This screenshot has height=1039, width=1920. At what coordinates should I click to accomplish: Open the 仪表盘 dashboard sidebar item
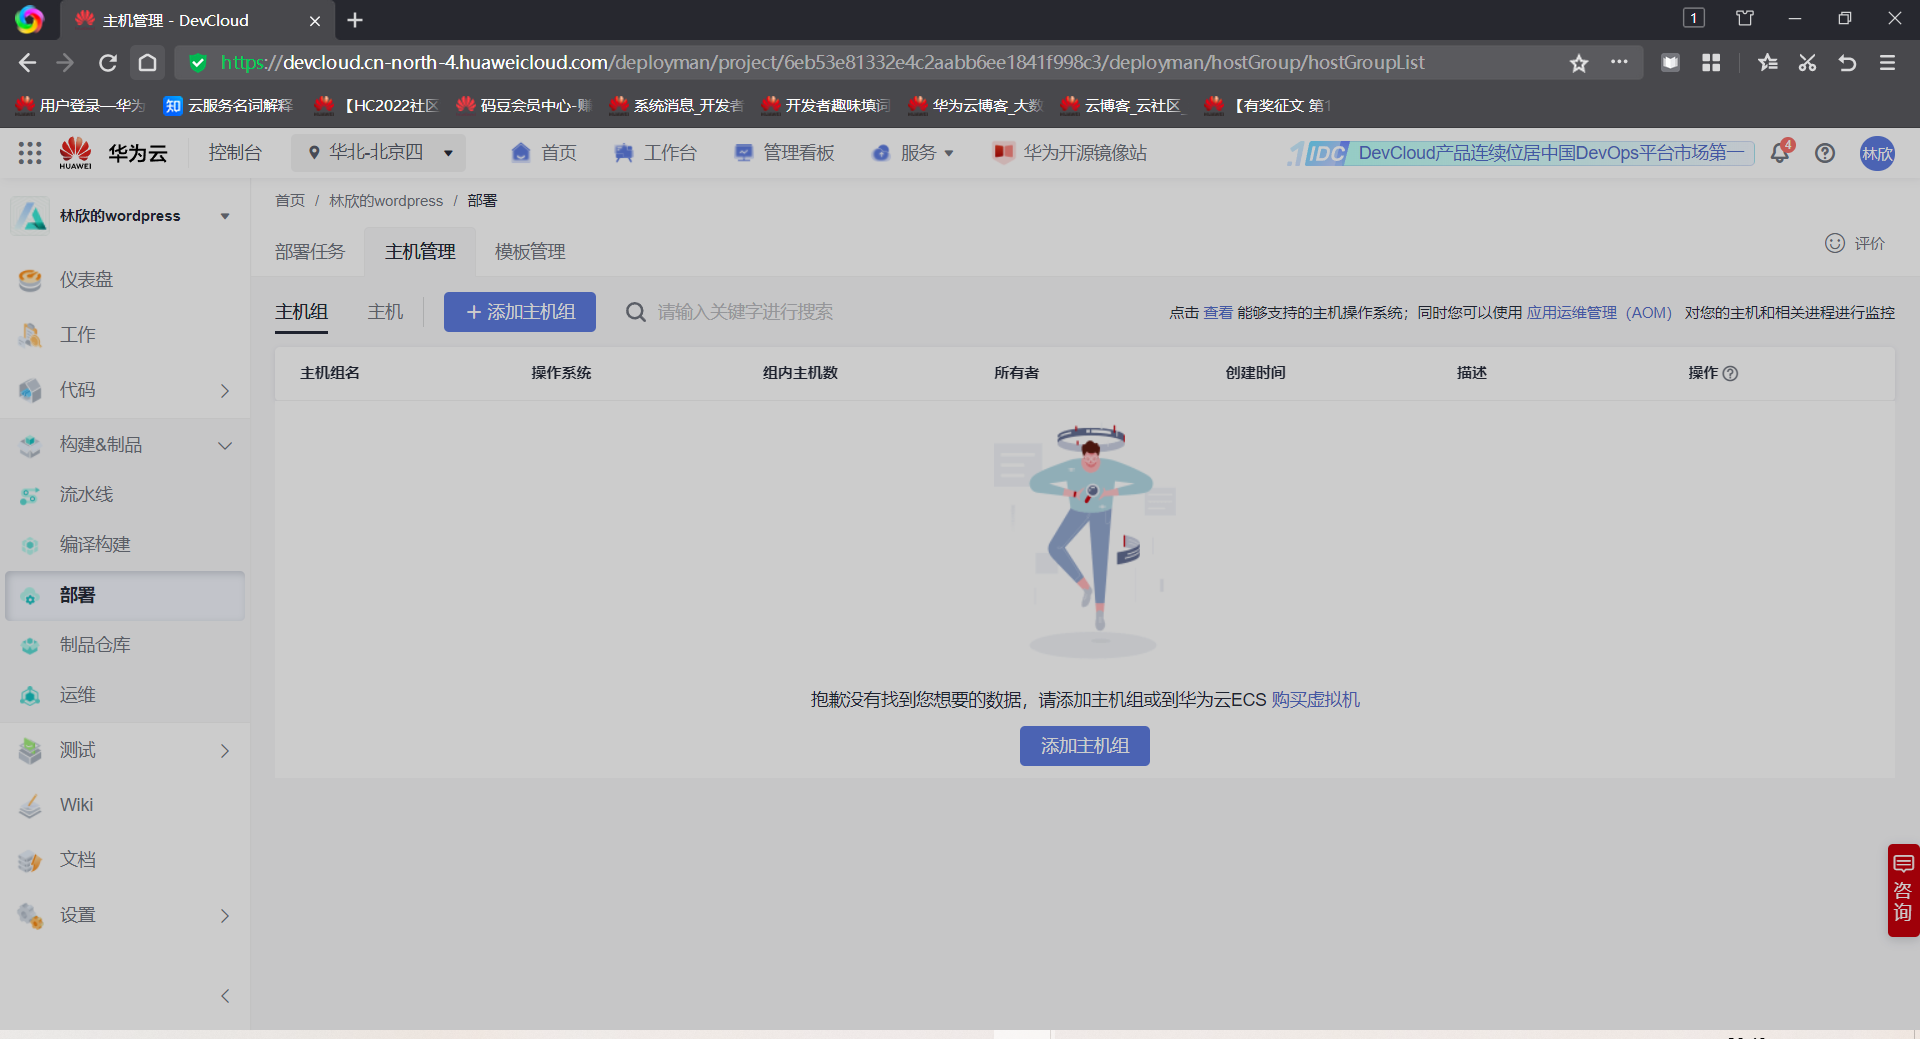pyautogui.click(x=125, y=280)
